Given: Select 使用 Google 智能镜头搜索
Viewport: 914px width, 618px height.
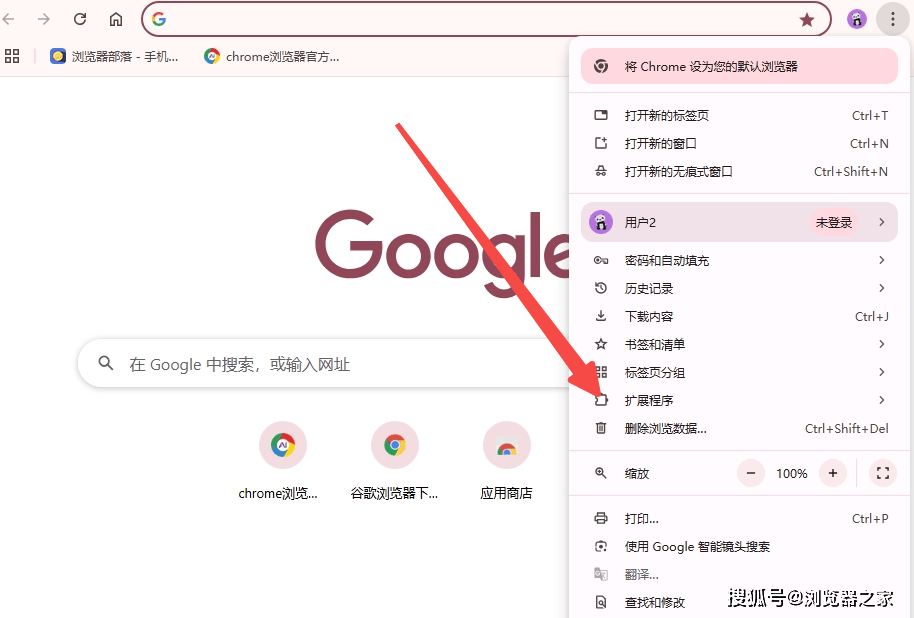Looking at the screenshot, I should (x=739, y=547).
